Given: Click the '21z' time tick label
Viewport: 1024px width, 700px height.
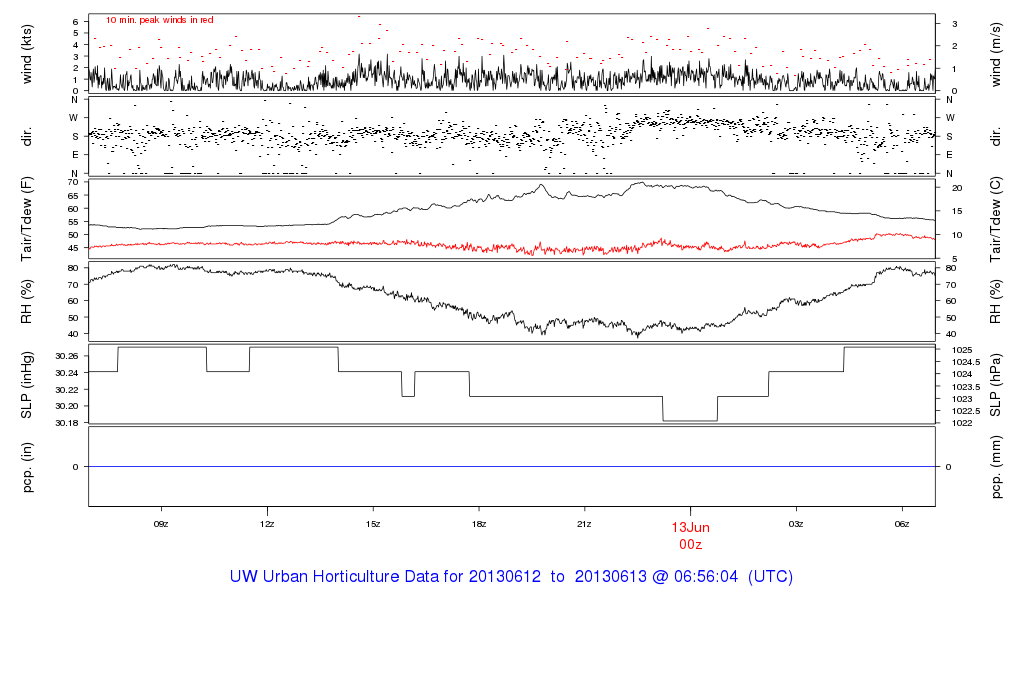Looking at the screenshot, I should (584, 524).
